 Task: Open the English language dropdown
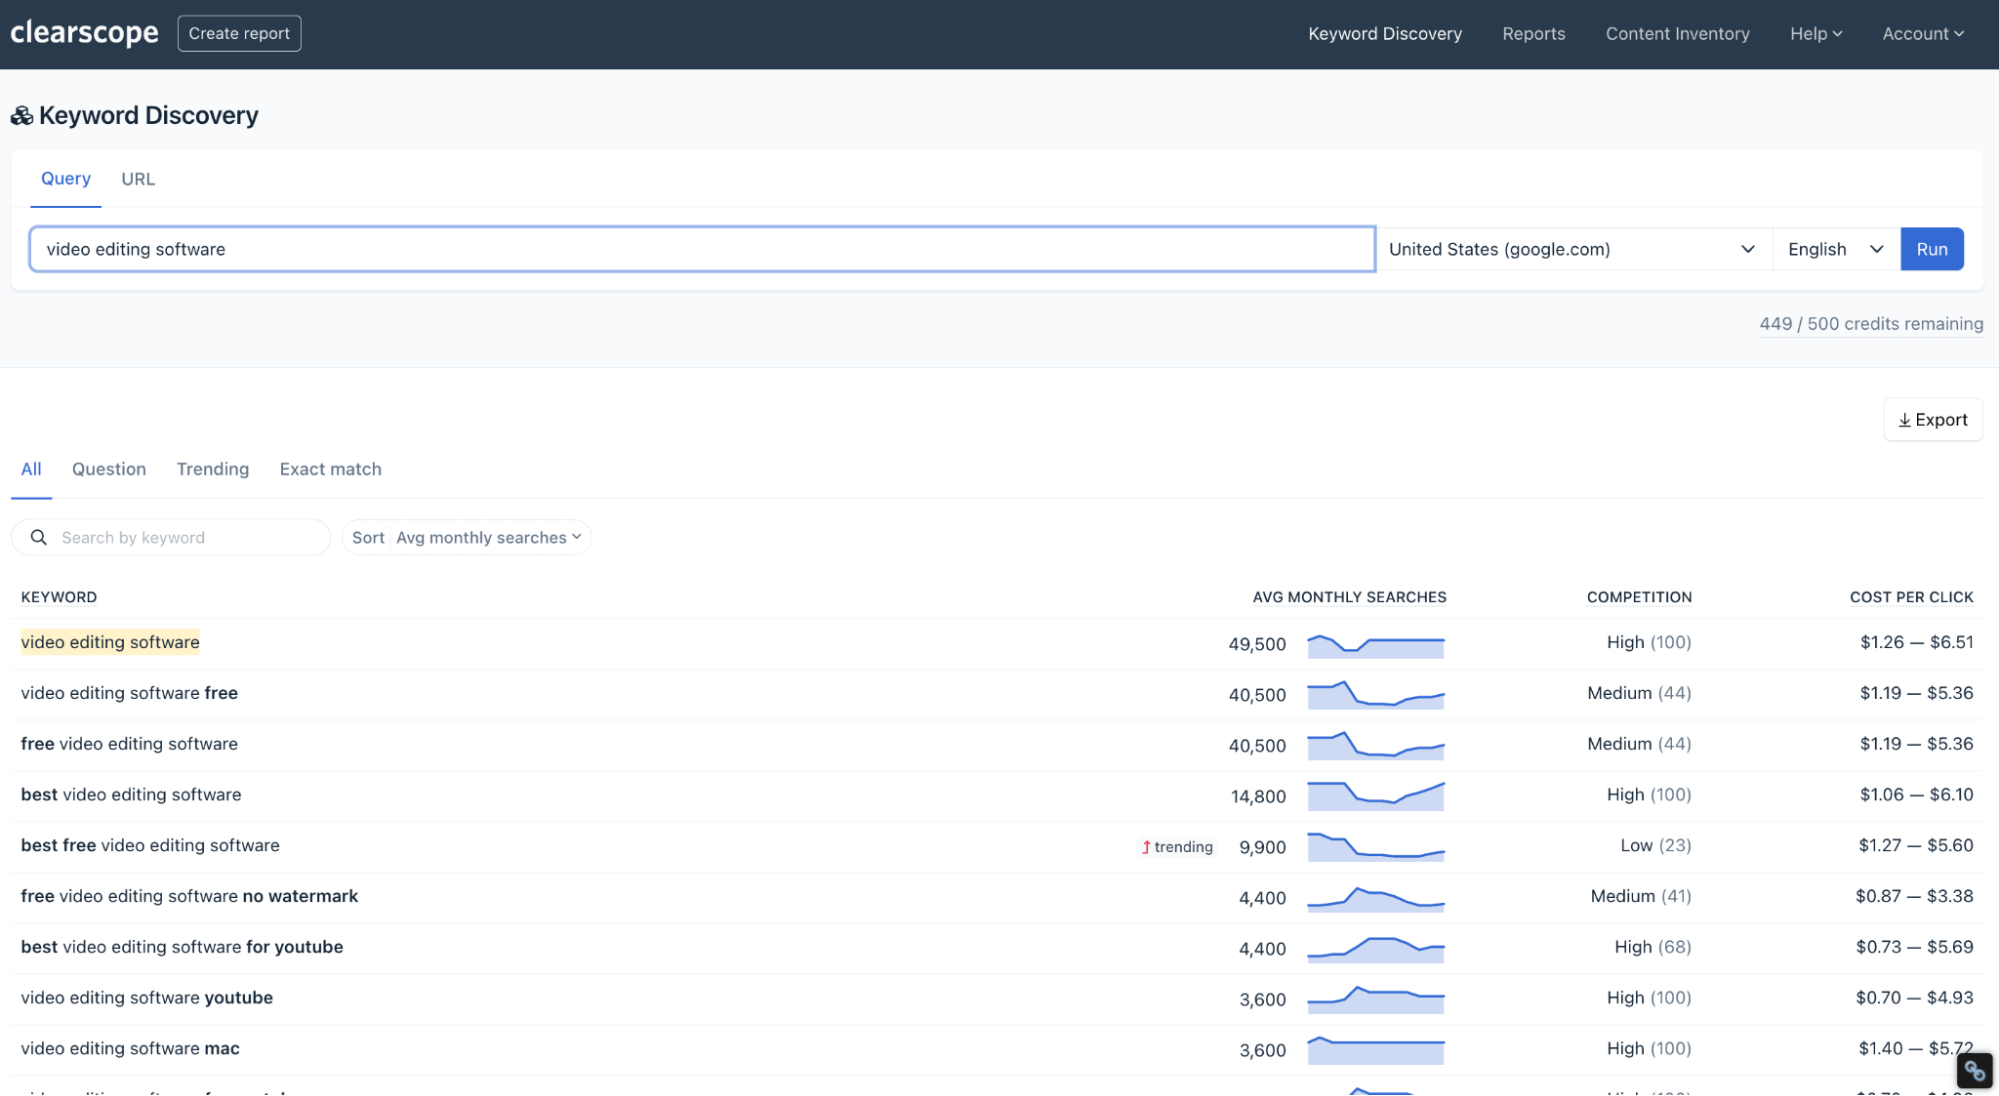[1835, 249]
